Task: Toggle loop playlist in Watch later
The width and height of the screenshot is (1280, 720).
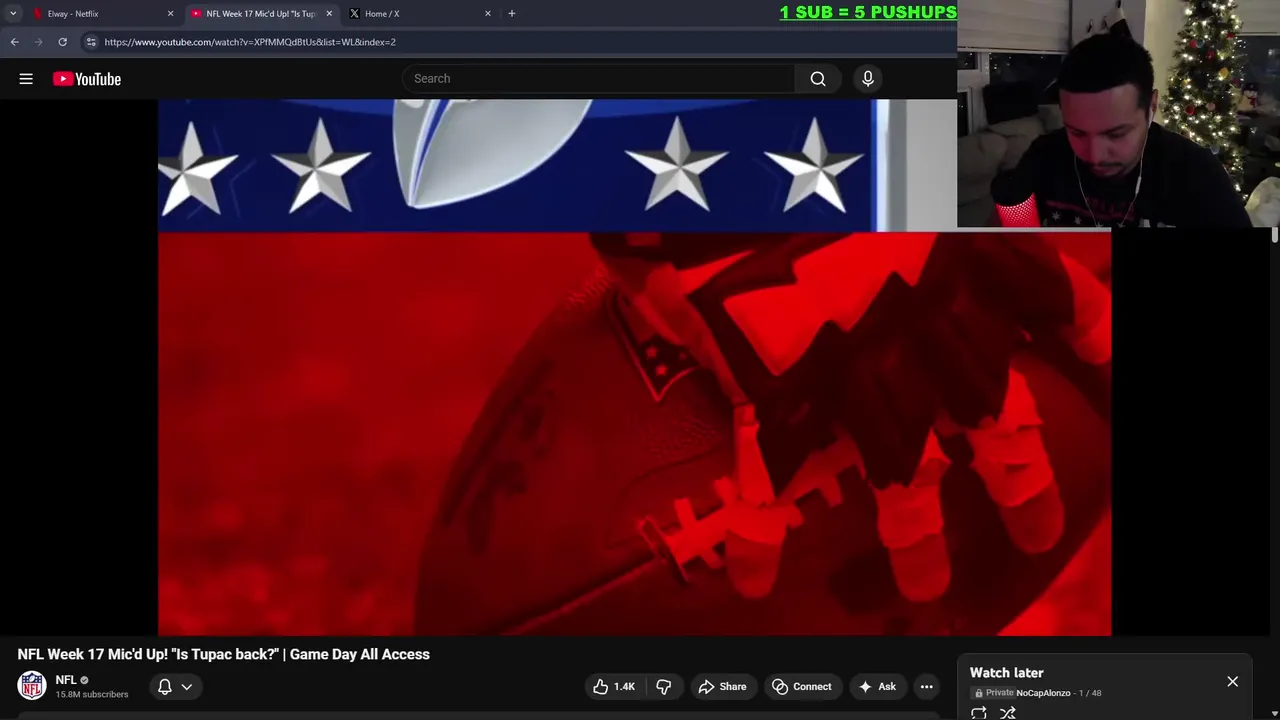Action: (979, 713)
